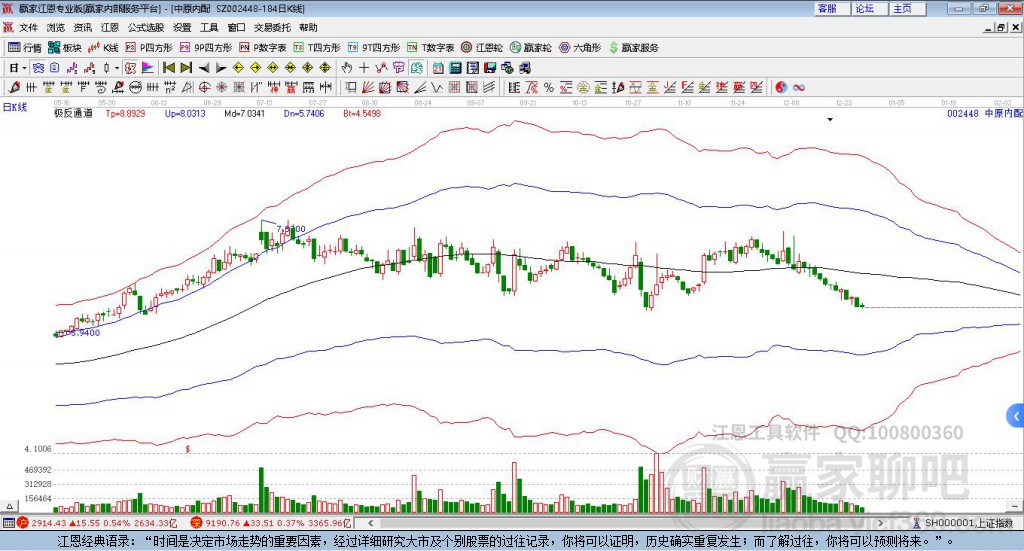Click the 深 index value 9190.76
Viewport: 1024px width, 551px height.
coord(223,523)
